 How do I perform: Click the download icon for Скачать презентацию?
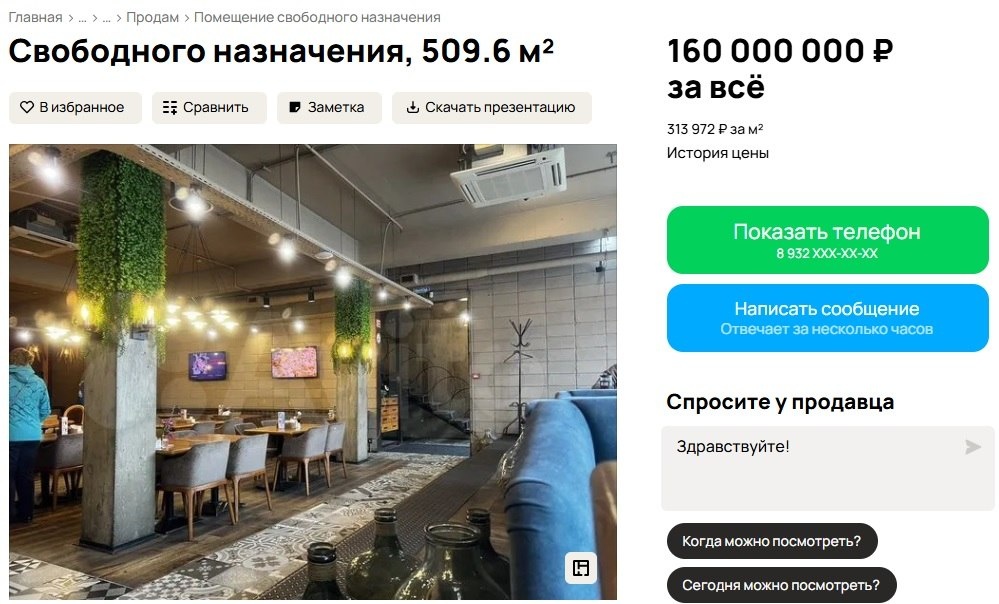tap(413, 107)
